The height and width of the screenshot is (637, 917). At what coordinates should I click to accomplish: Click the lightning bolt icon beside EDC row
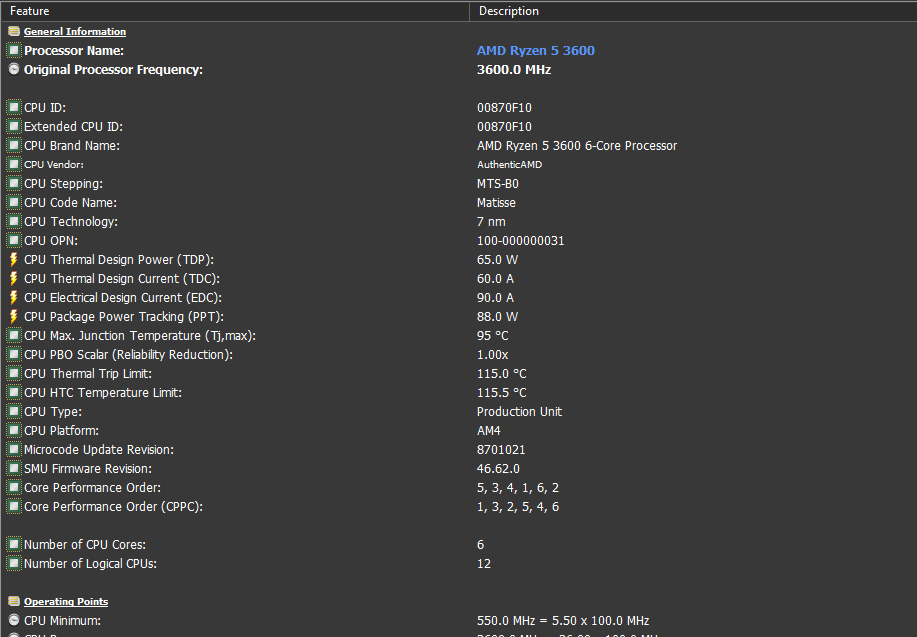click(14, 298)
